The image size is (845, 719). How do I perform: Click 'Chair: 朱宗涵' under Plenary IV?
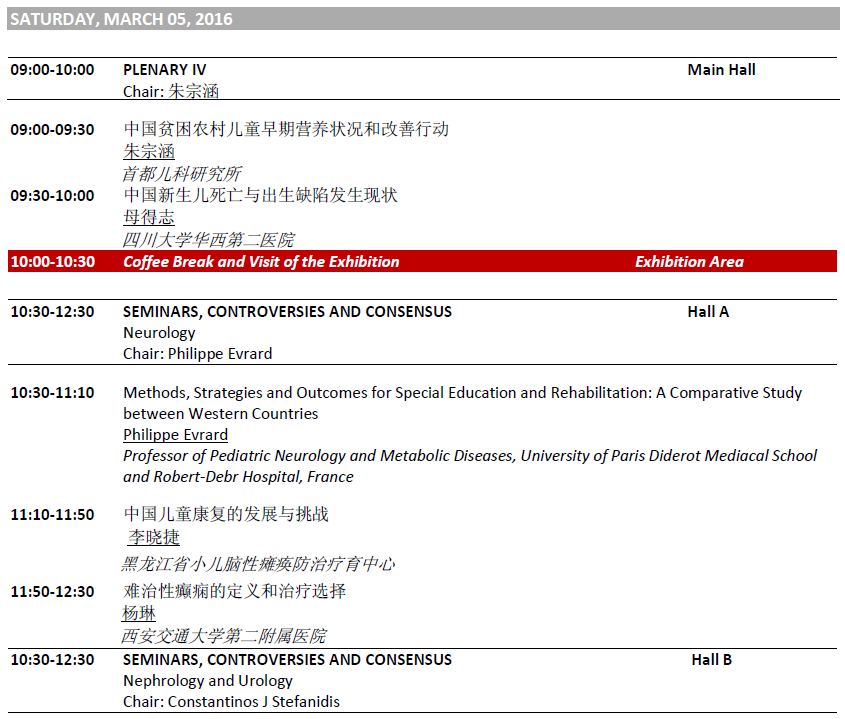point(171,91)
